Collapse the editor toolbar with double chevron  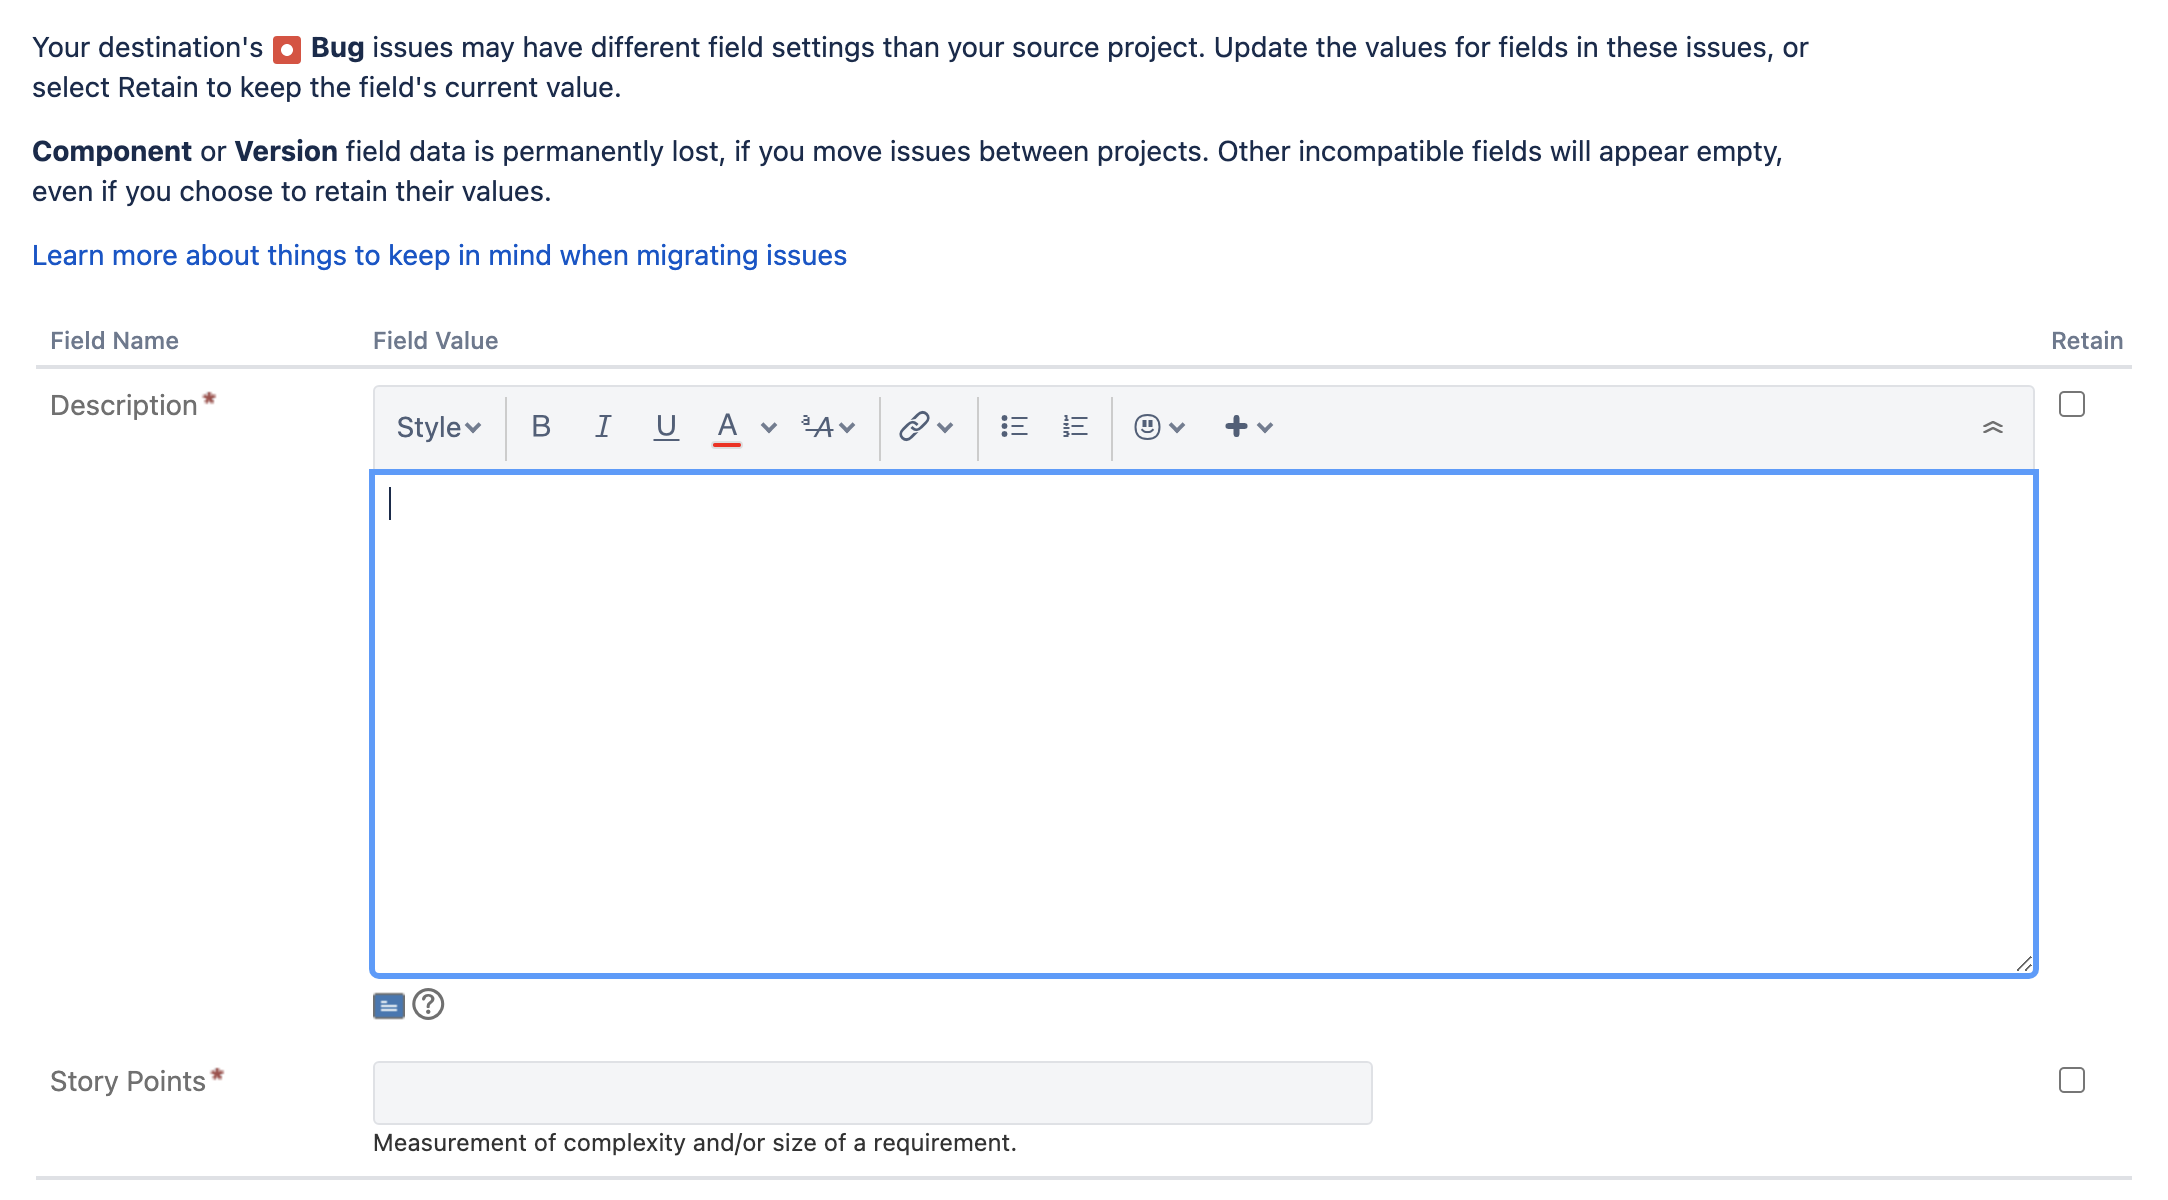click(1992, 427)
